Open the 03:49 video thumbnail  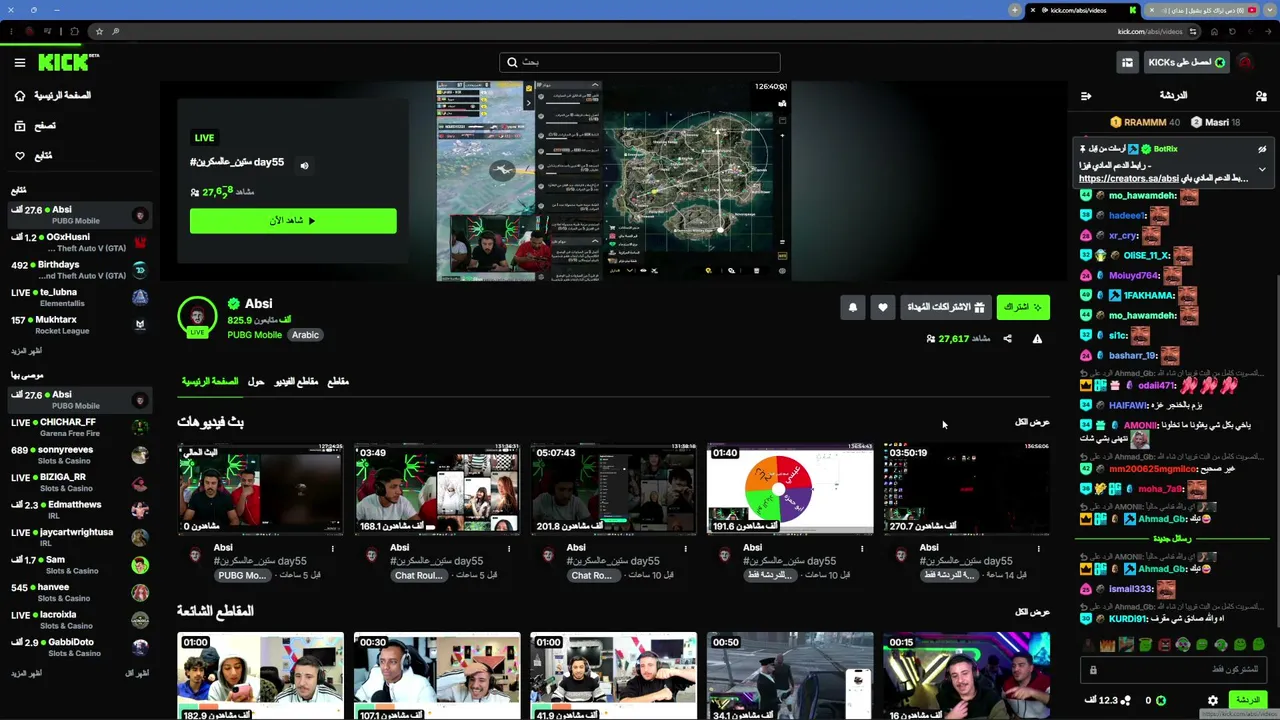point(437,490)
